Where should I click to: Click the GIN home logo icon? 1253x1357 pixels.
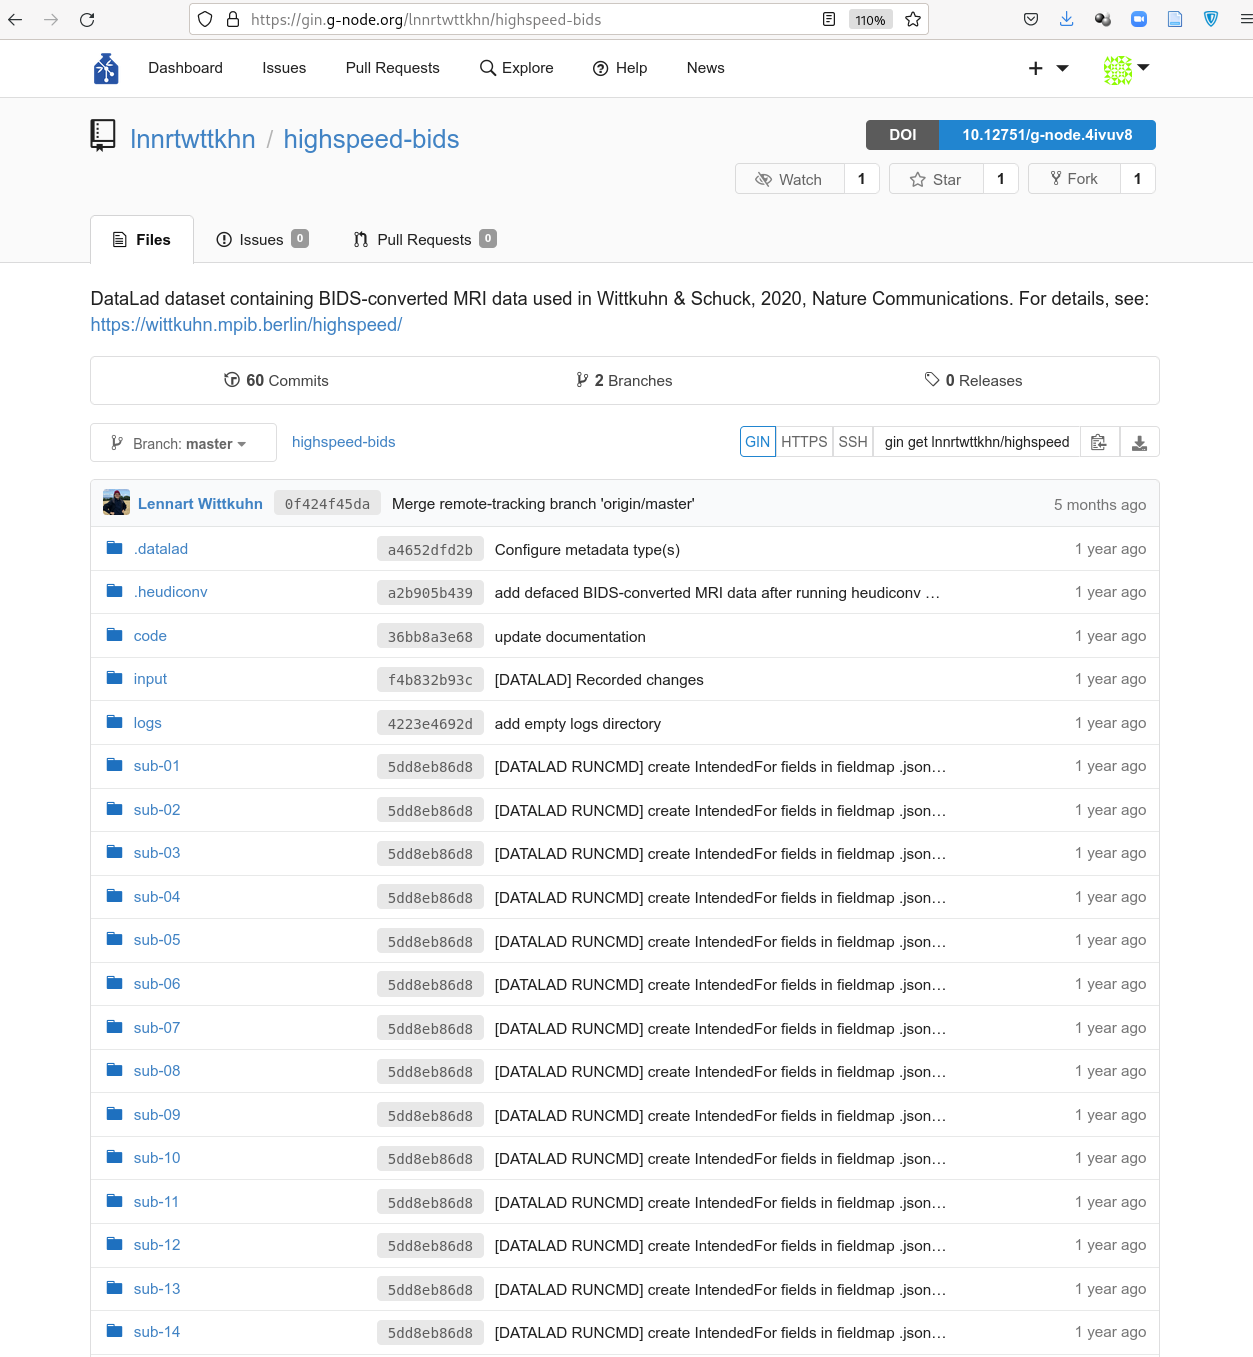pos(106,68)
